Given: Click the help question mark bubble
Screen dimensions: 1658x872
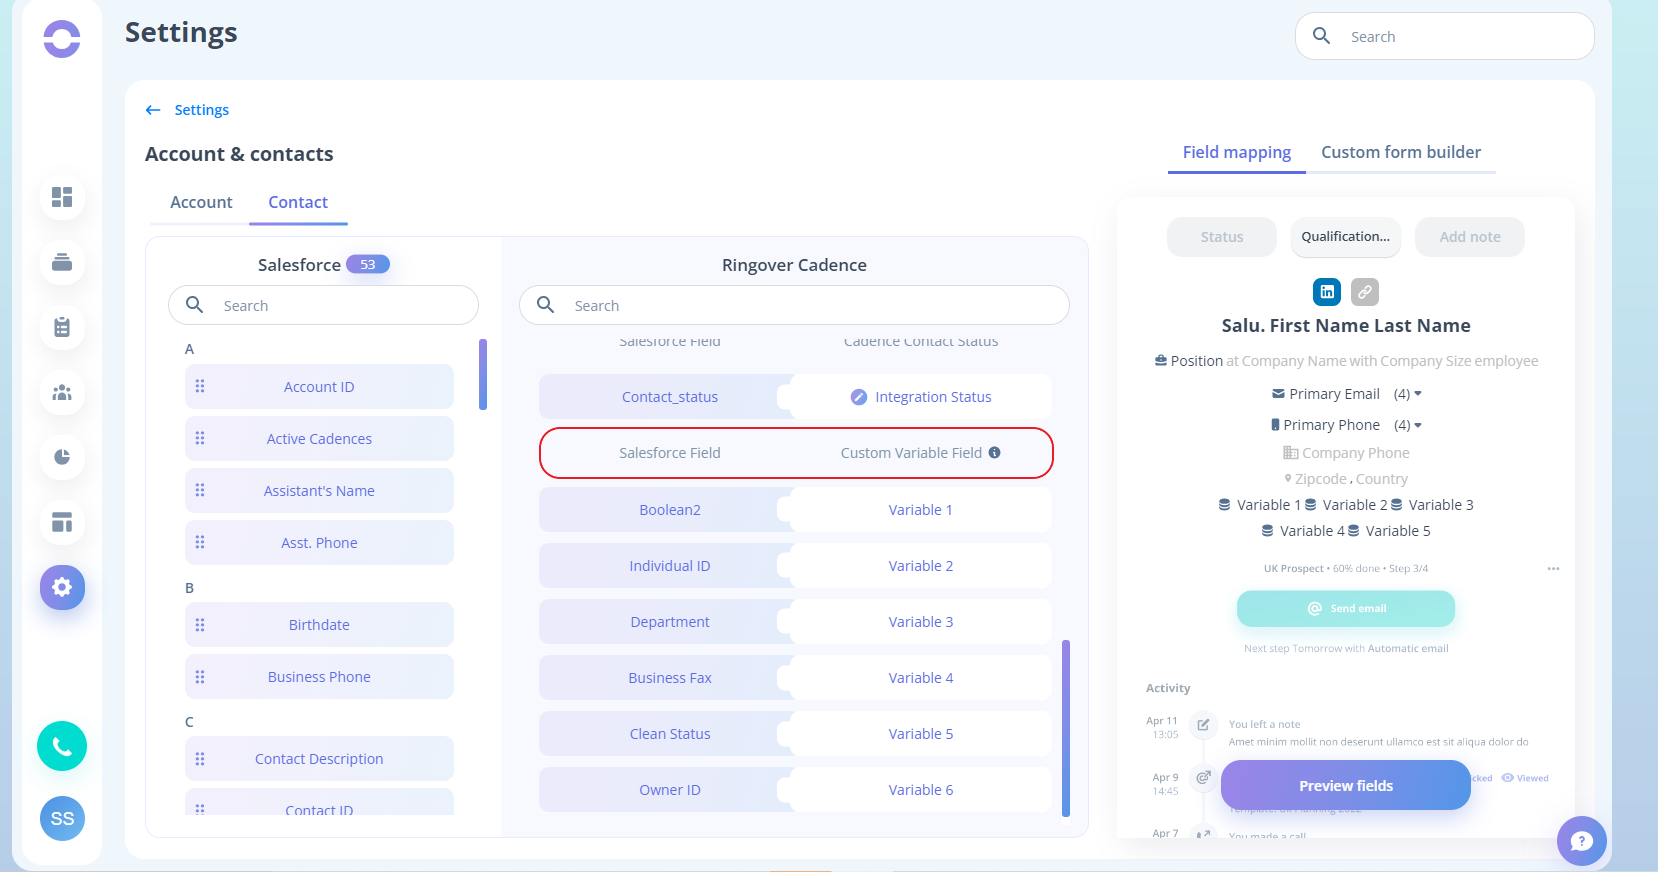Looking at the screenshot, I should (x=1581, y=841).
